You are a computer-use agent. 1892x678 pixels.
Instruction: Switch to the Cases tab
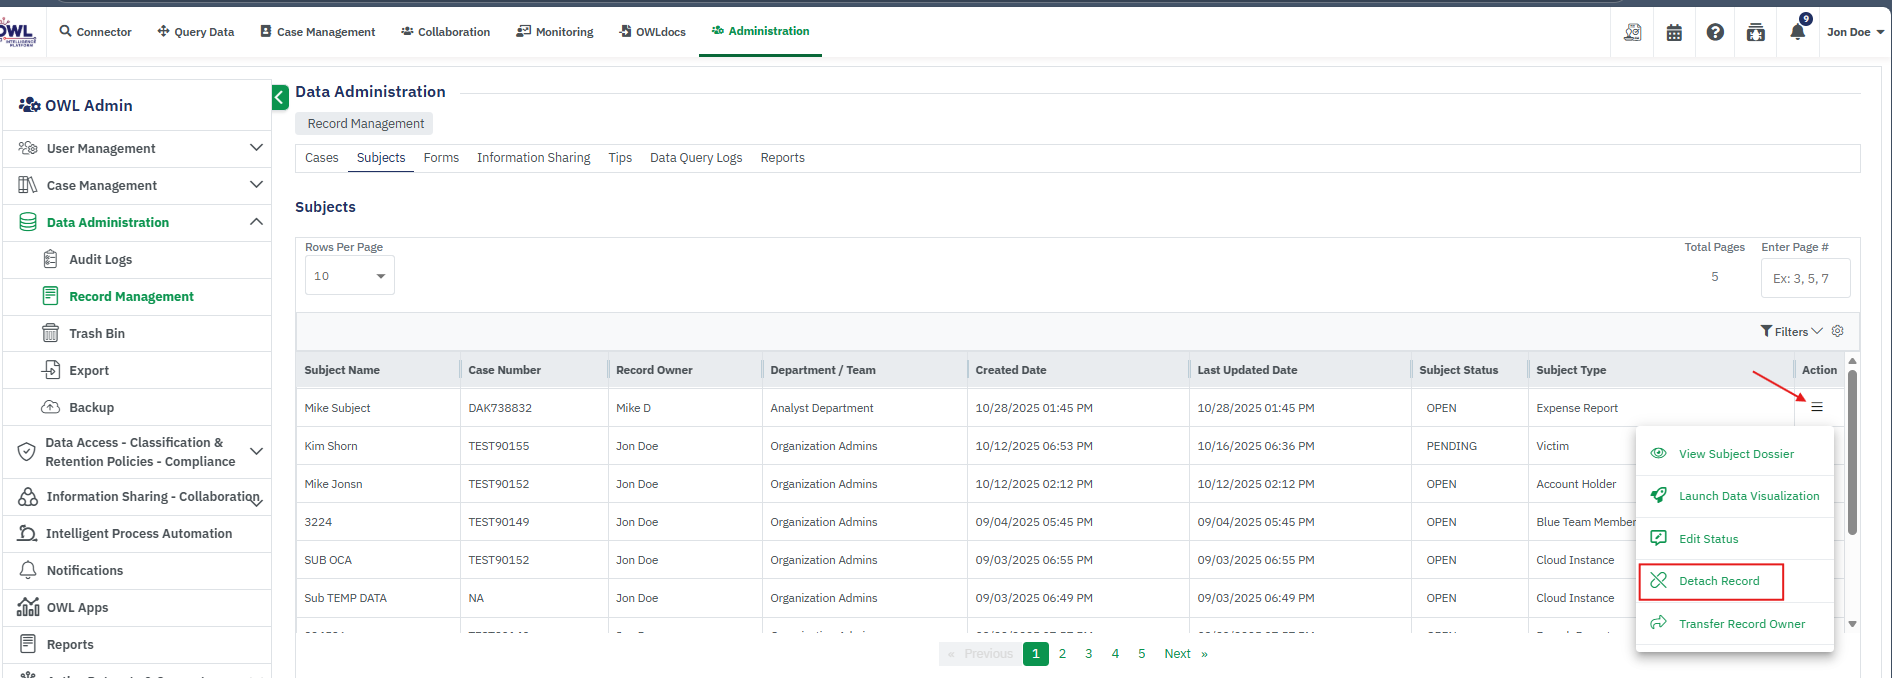[x=321, y=158]
